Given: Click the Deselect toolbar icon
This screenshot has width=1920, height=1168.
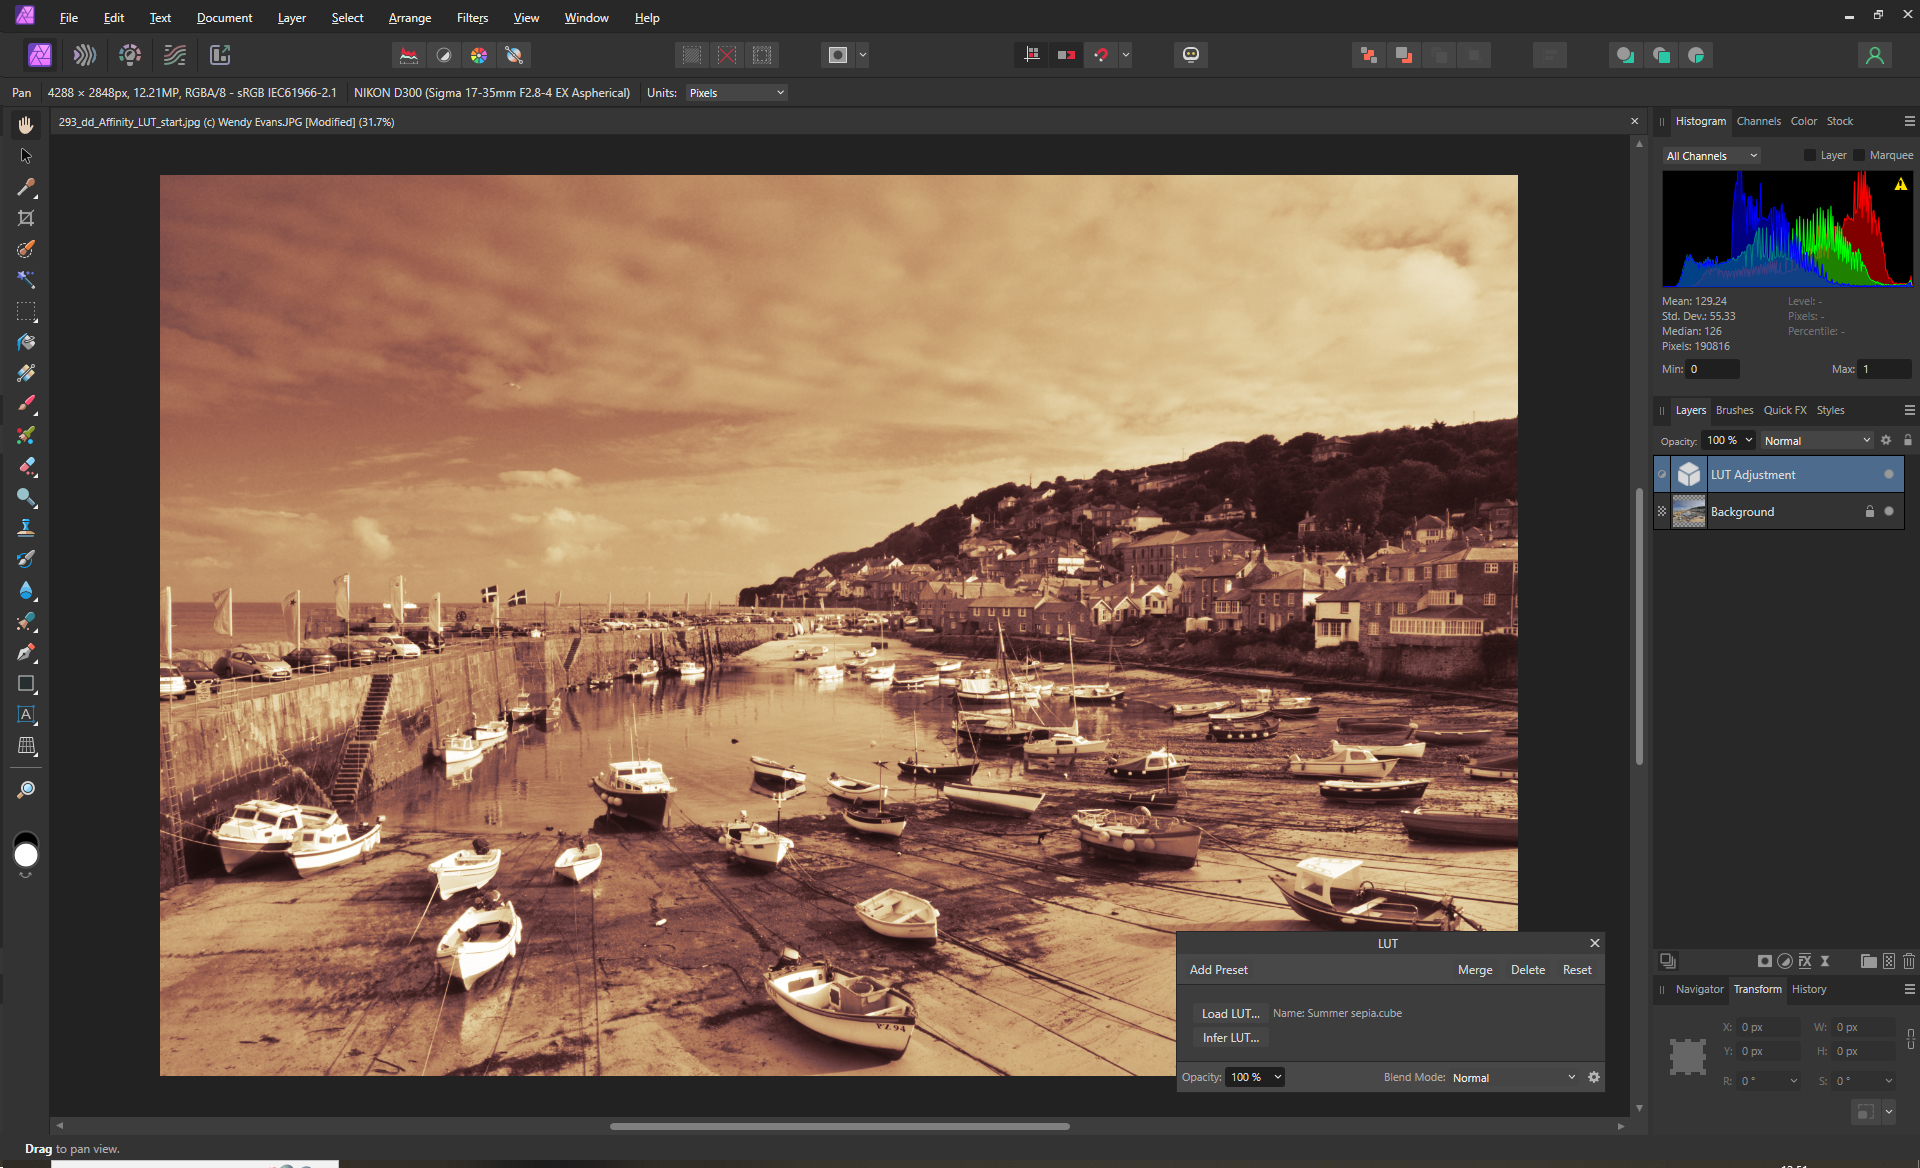Looking at the screenshot, I should pyautogui.click(x=727, y=55).
